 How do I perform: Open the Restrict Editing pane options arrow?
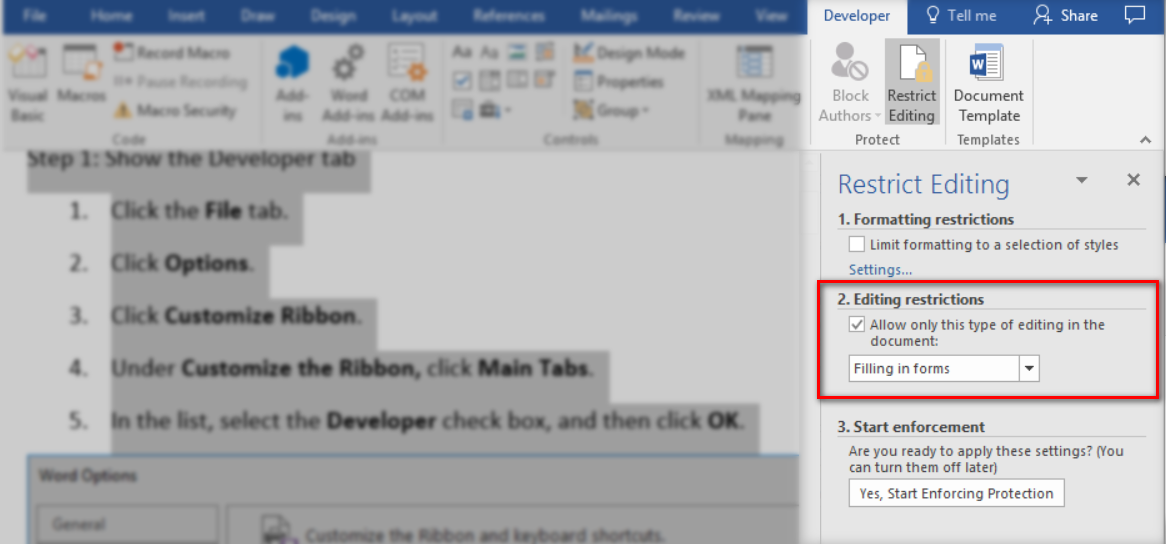pyautogui.click(x=1081, y=180)
